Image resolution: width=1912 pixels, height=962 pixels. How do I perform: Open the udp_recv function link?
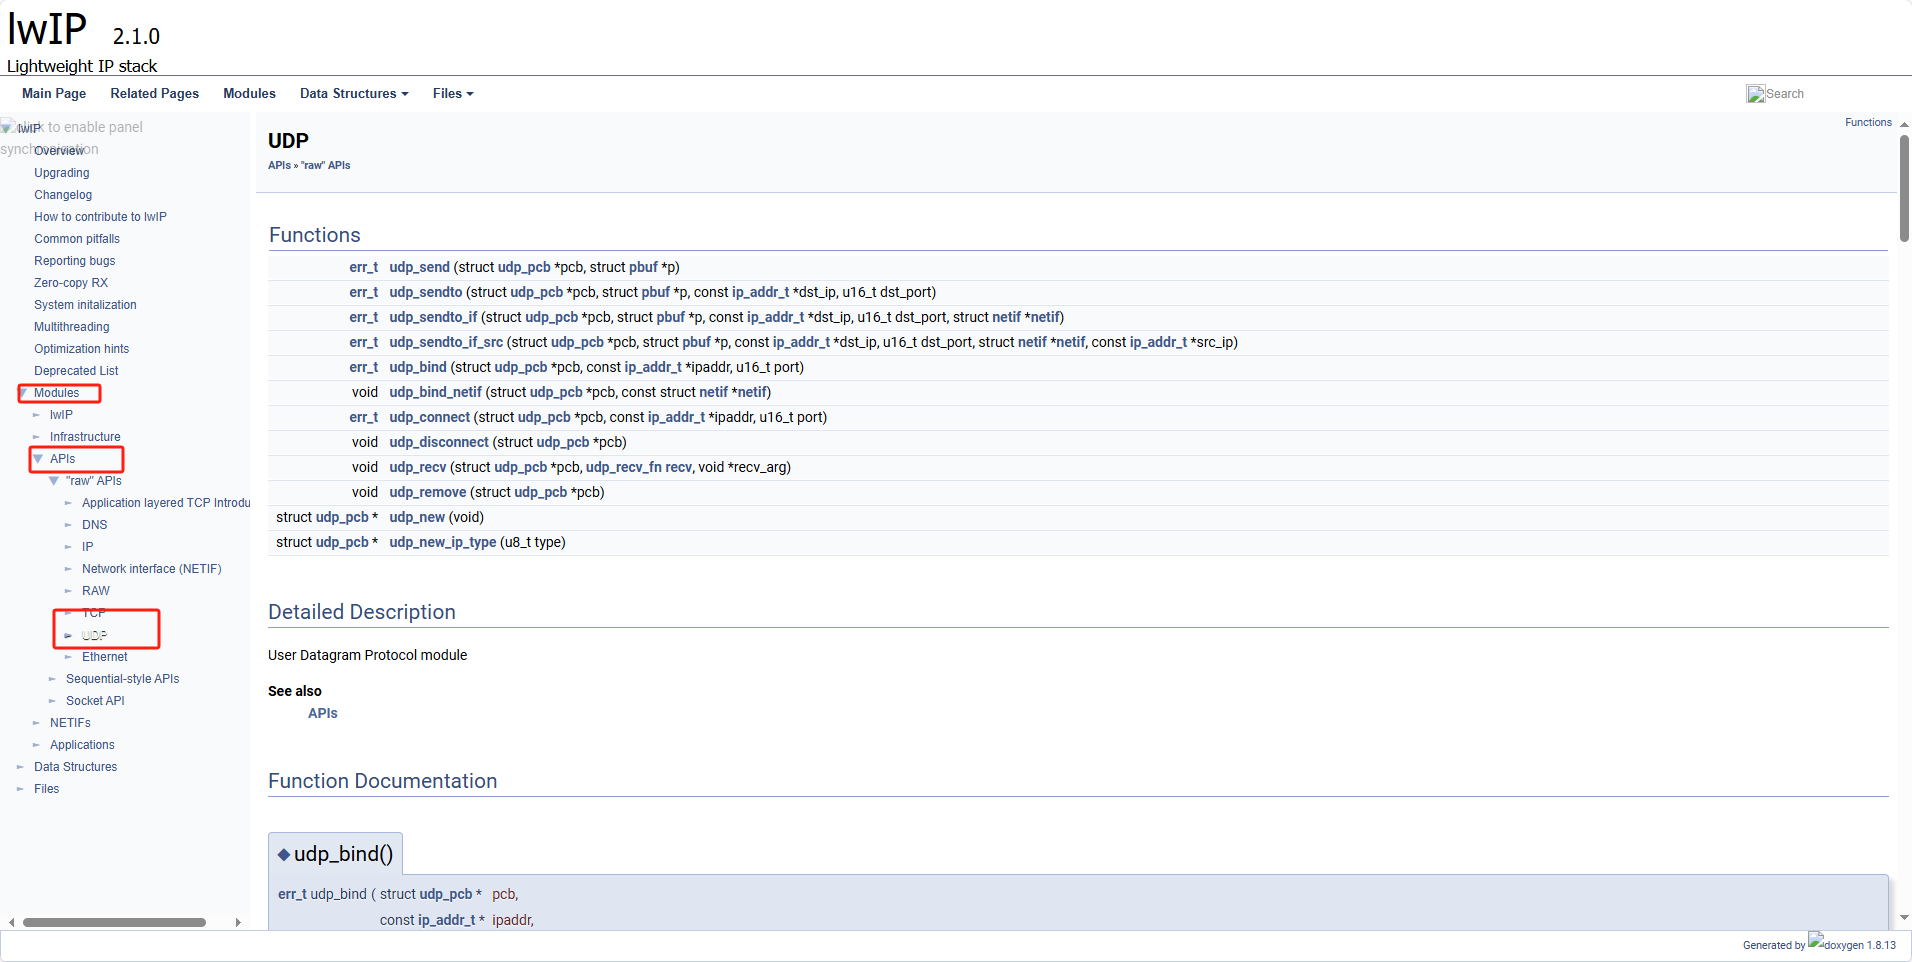coord(418,467)
